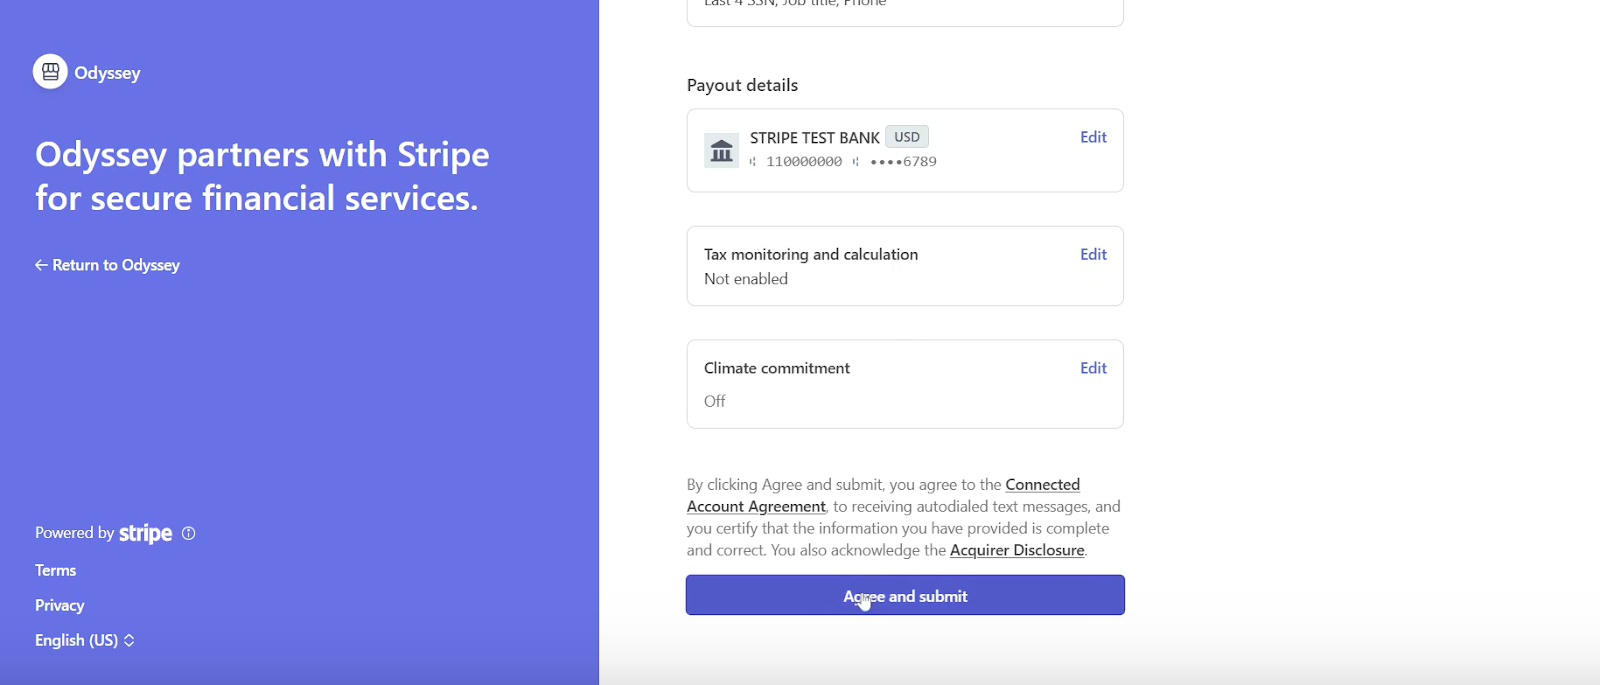The width and height of the screenshot is (1600, 685).
Task: Edit the STRIPE TEST BANK payout account
Action: click(x=1093, y=137)
